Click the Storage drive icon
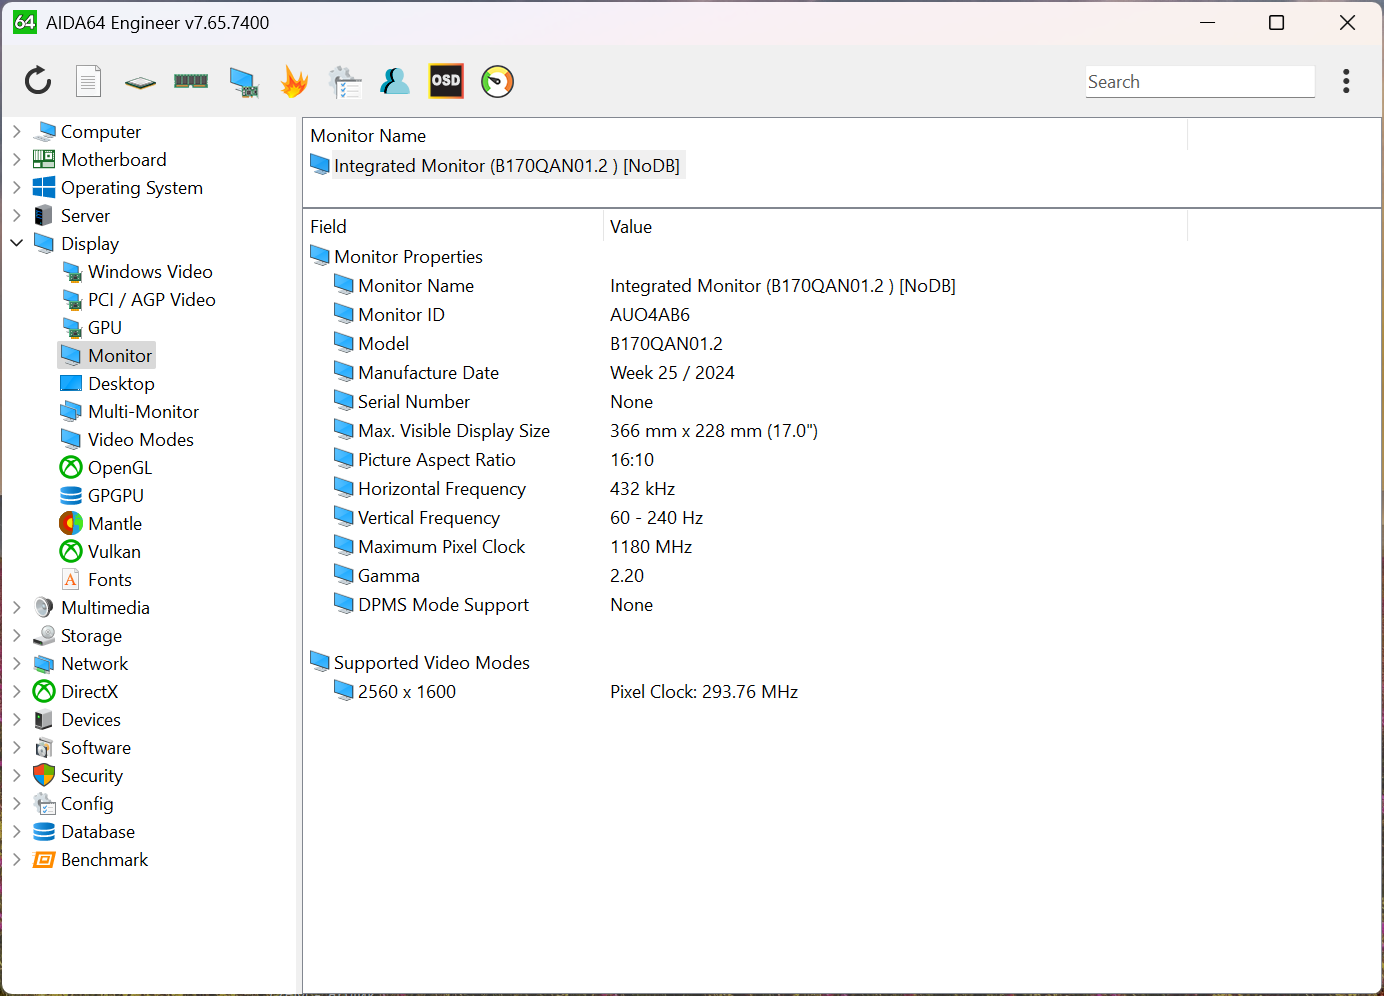 (x=44, y=635)
